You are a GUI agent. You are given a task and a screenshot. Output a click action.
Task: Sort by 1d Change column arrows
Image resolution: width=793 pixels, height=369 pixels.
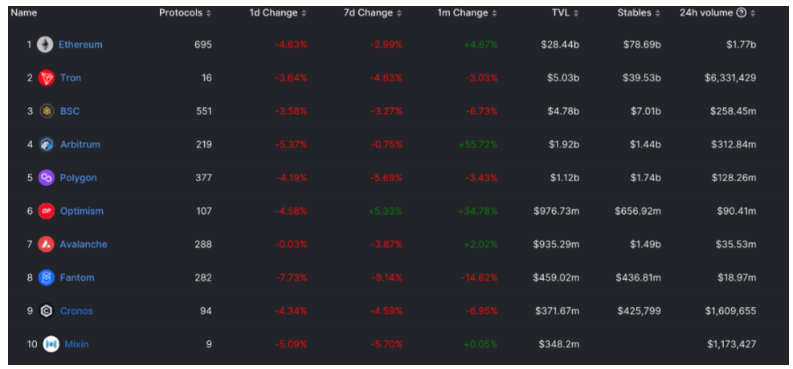tap(303, 13)
